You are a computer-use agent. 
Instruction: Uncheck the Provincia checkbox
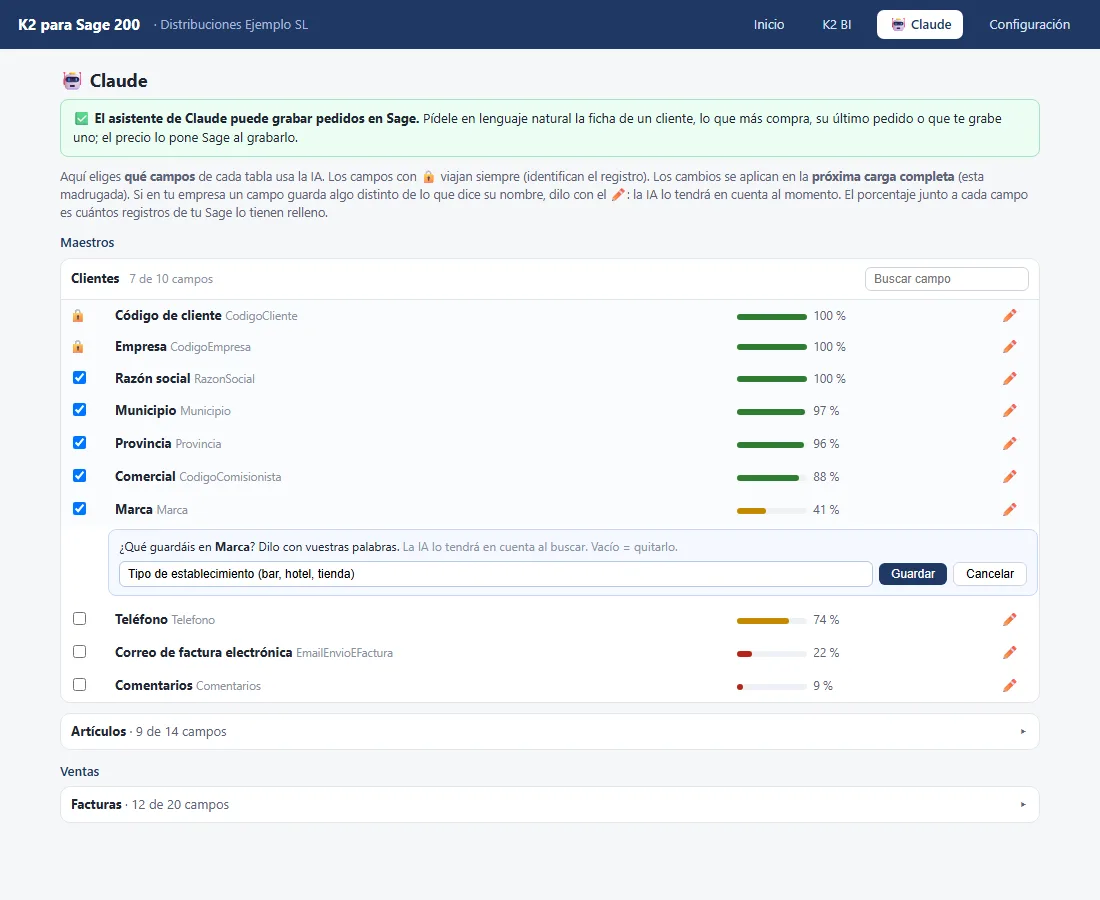[80, 443]
